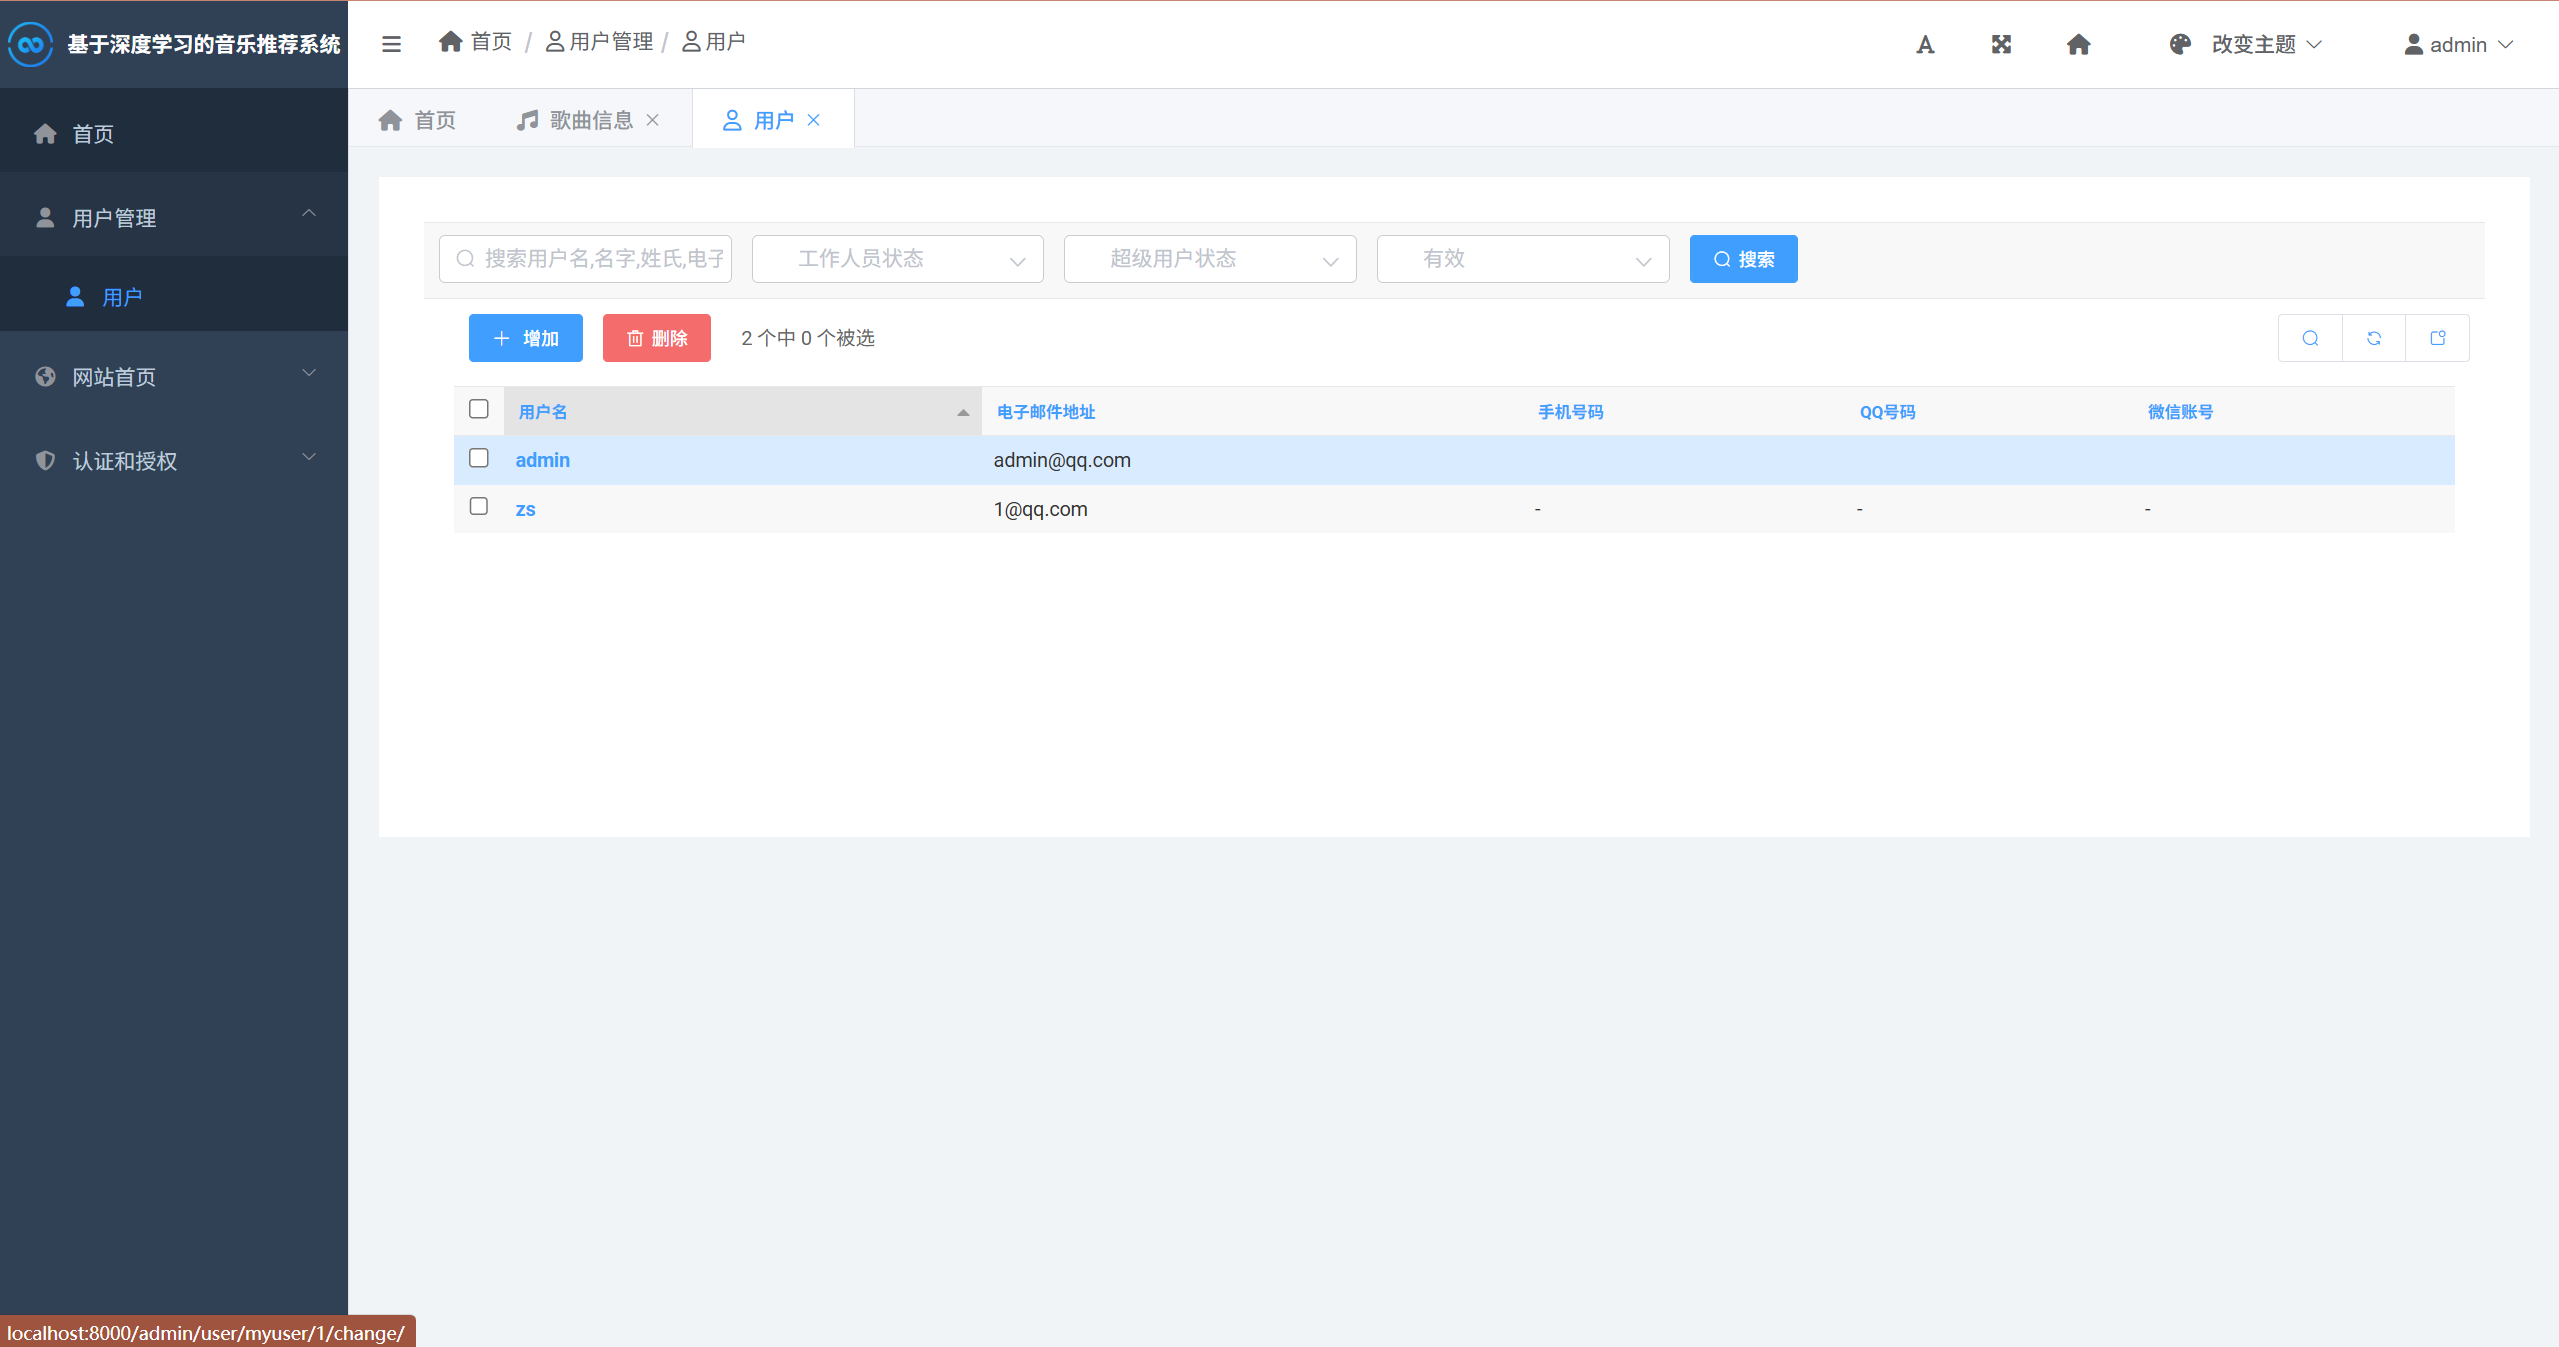Viewport: 2559px width, 1347px height.
Task: Check the select-all header checkbox
Action: [479, 409]
